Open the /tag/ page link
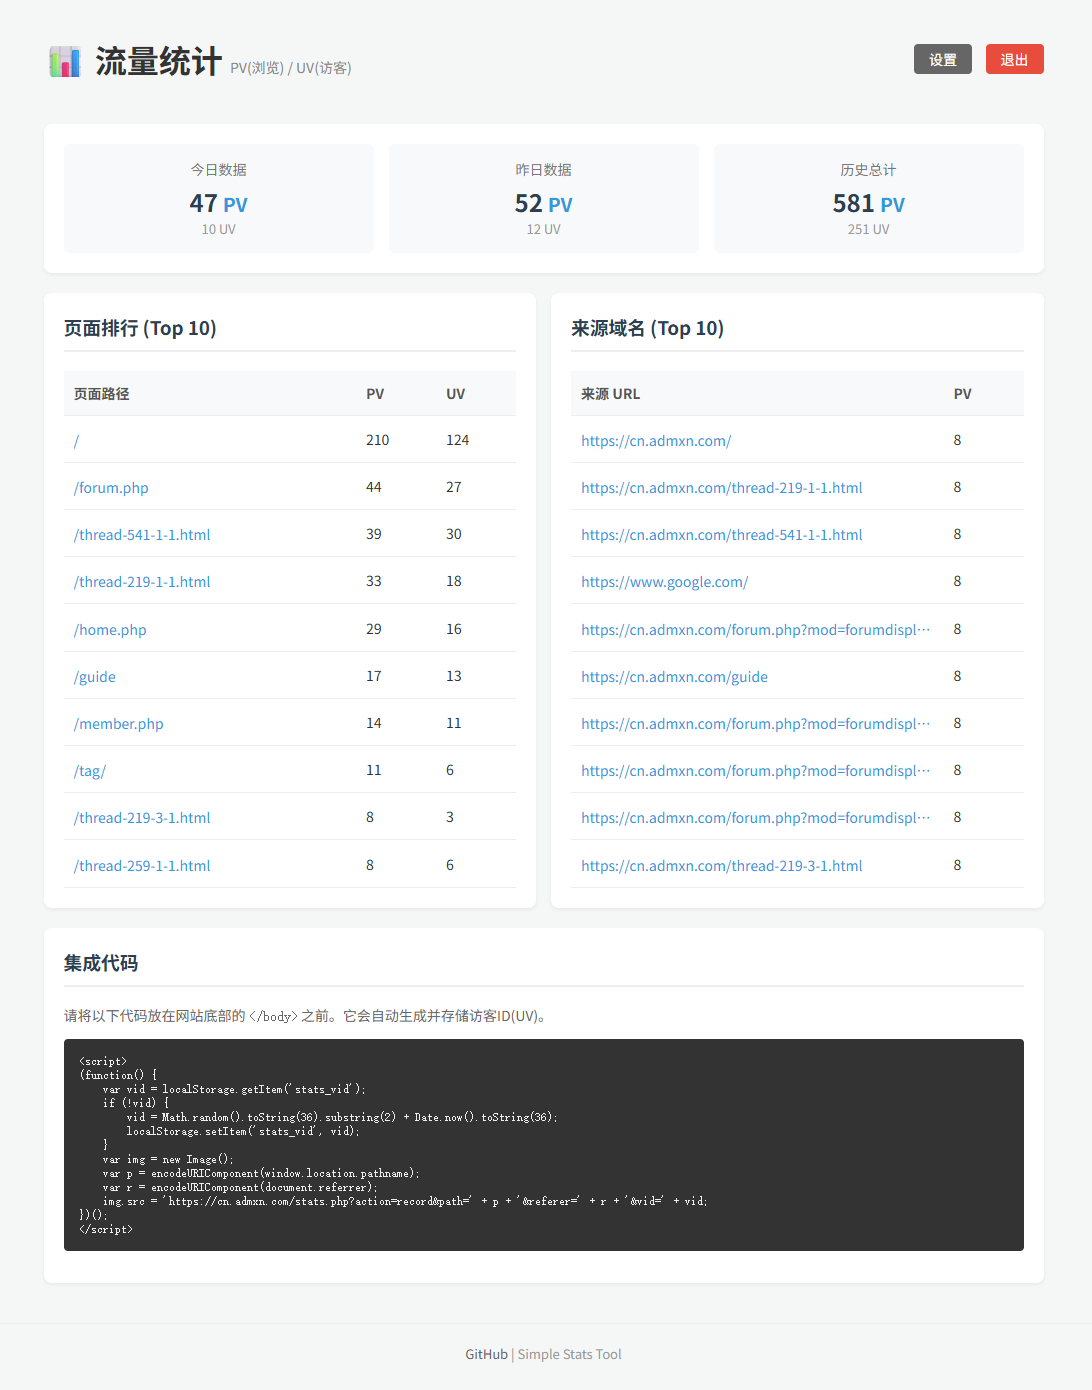This screenshot has width=1092, height=1390. coord(89,770)
